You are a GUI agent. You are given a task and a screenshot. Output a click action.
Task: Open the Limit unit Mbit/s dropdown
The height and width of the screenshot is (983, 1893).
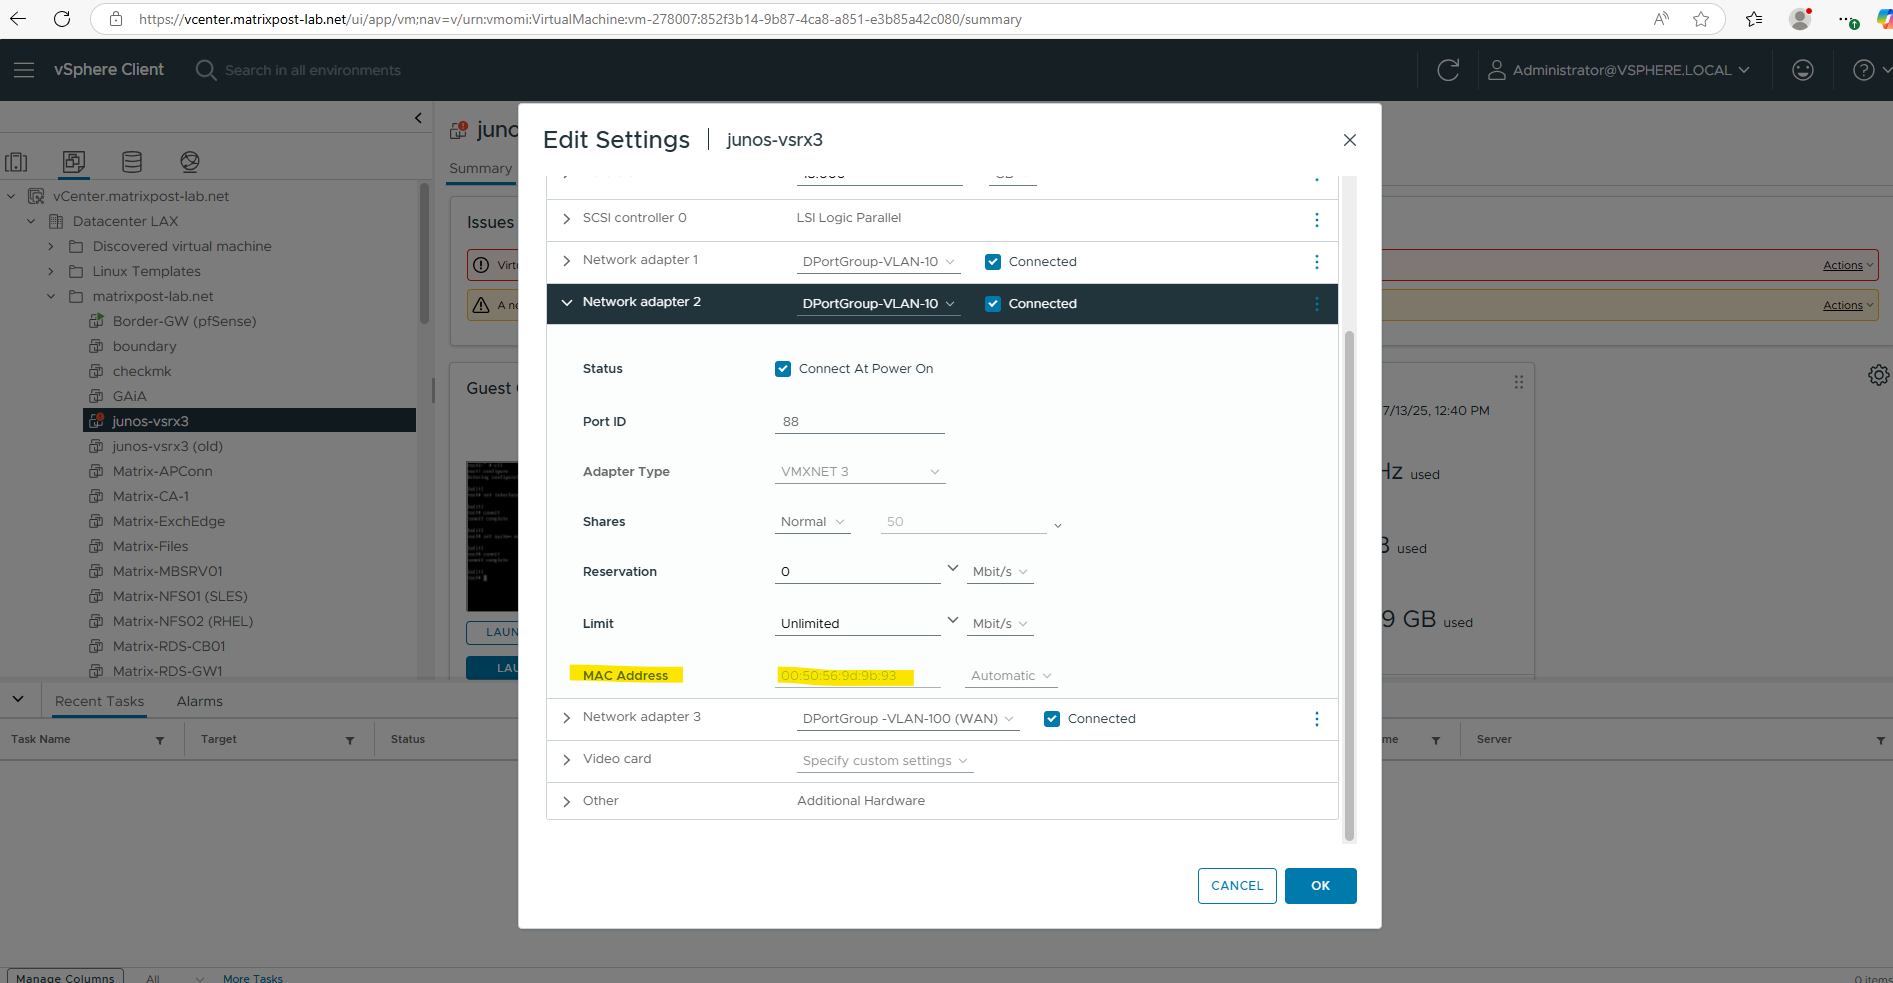click(999, 624)
